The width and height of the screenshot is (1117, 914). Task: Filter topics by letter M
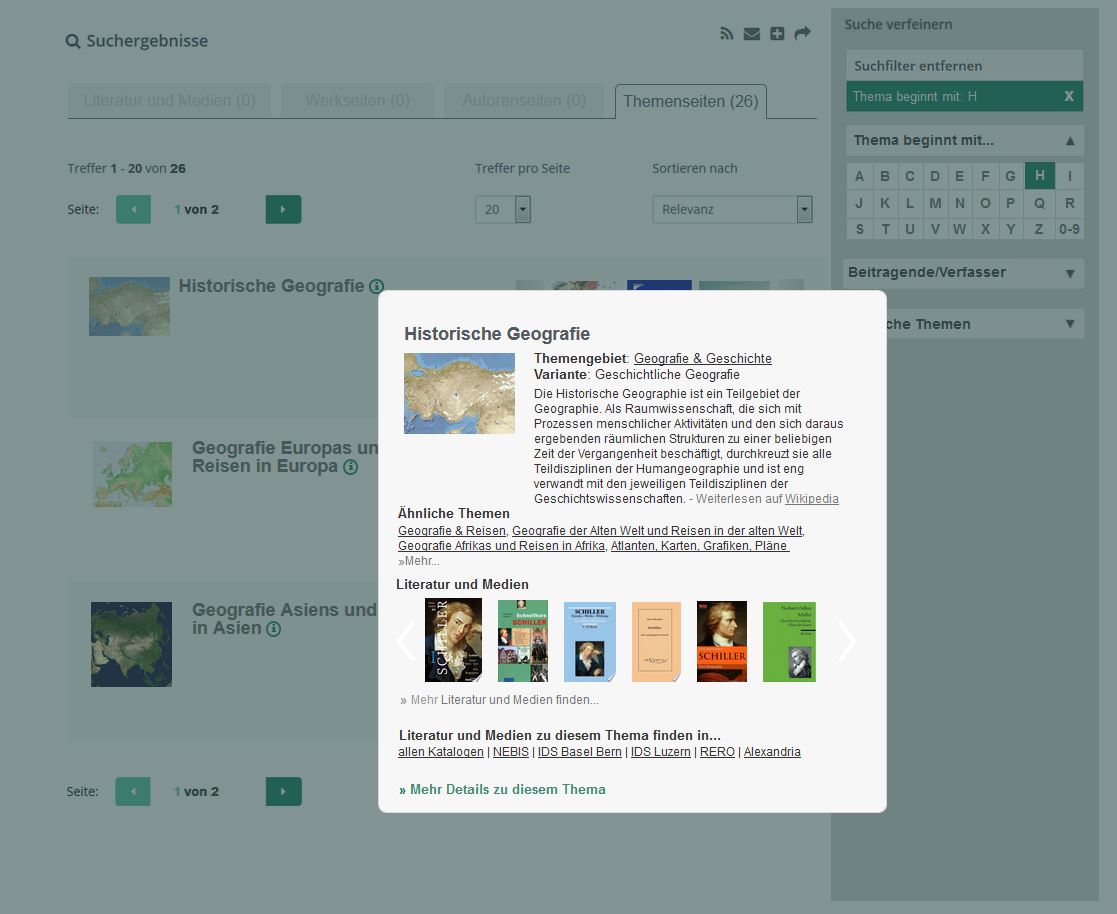click(x=935, y=203)
